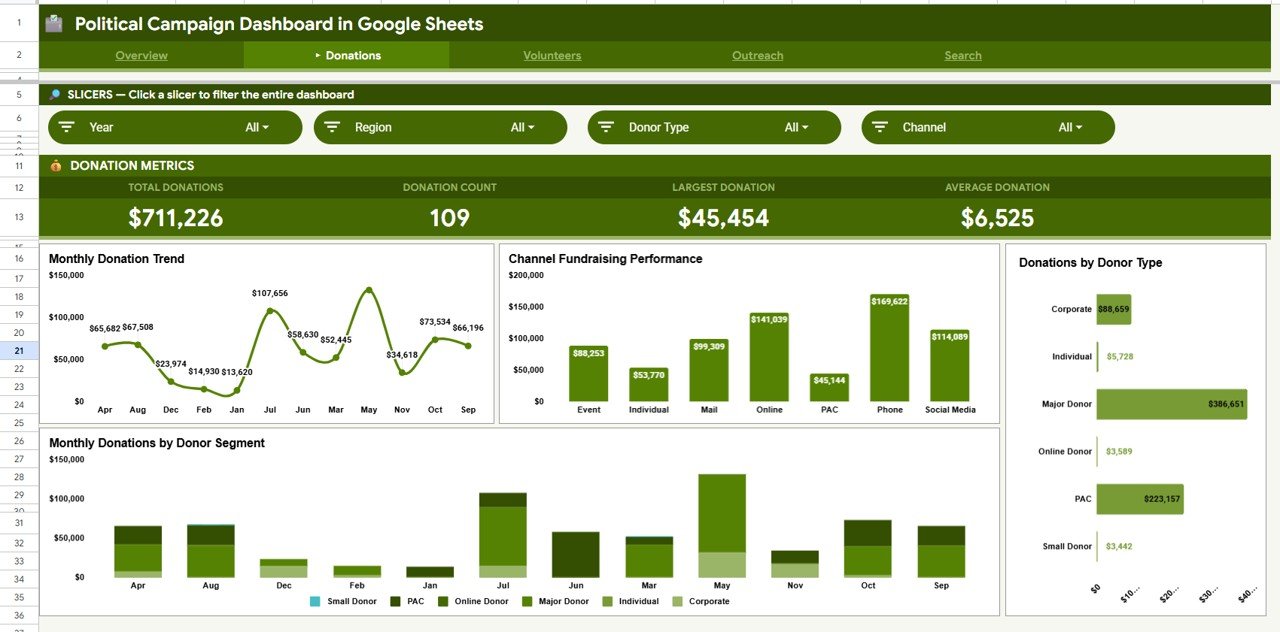This screenshot has height=632, width=1280.
Task: Click the Online bar labeled $141,039
Action: tap(769, 356)
